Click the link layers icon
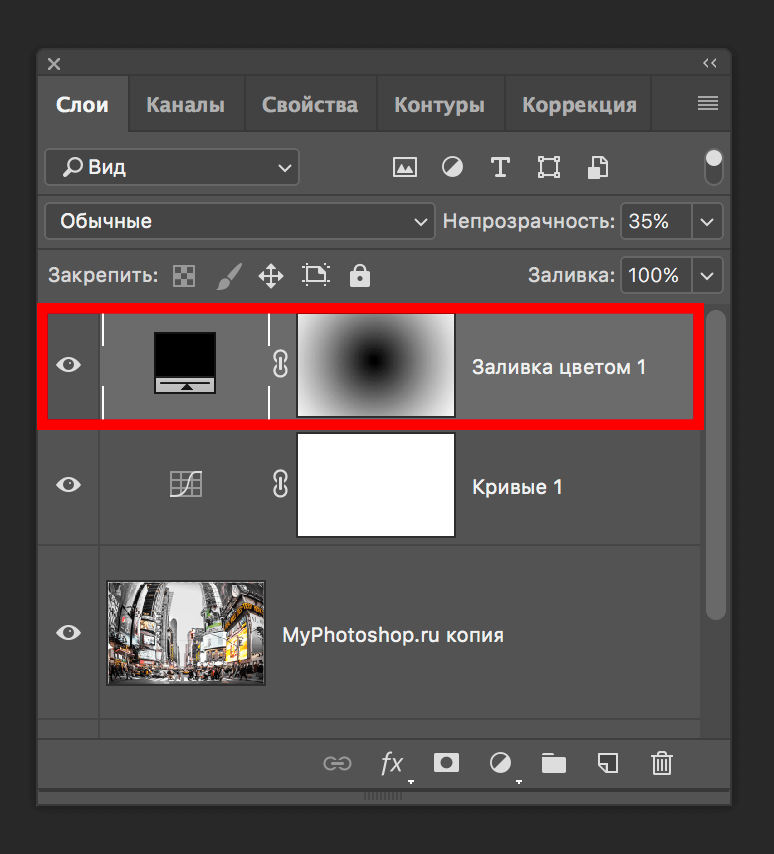This screenshot has height=854, width=774. [337, 764]
